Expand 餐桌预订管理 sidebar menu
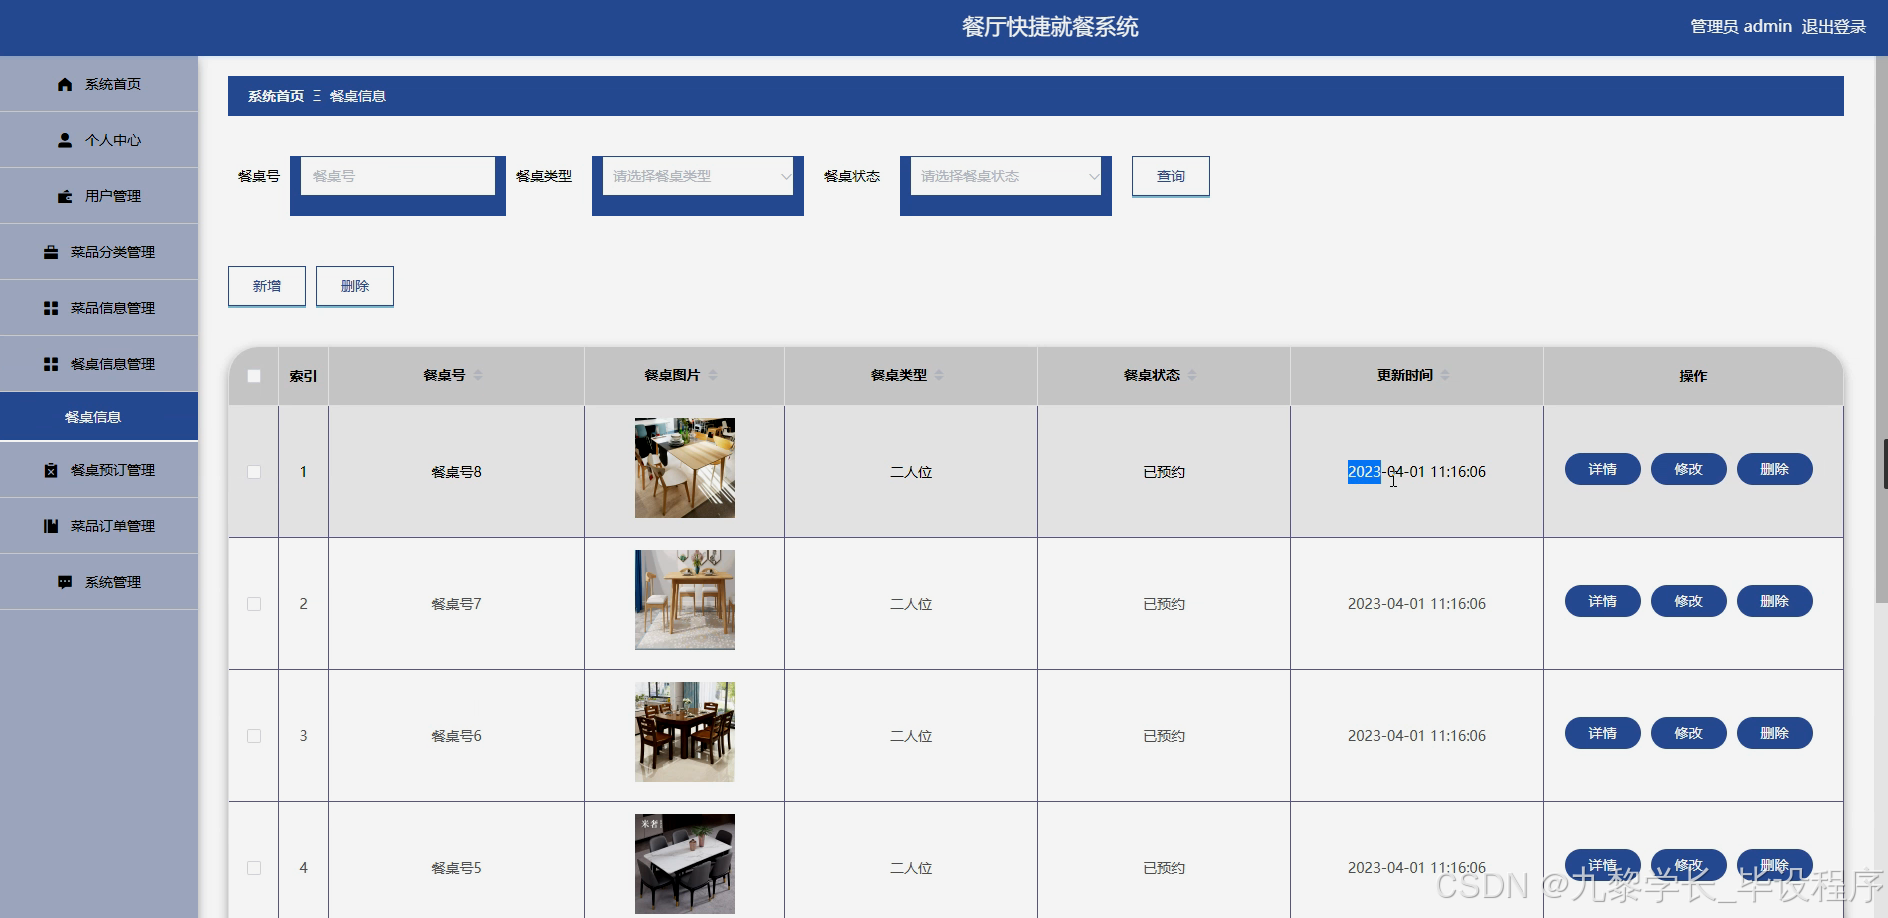 pyautogui.click(x=99, y=470)
